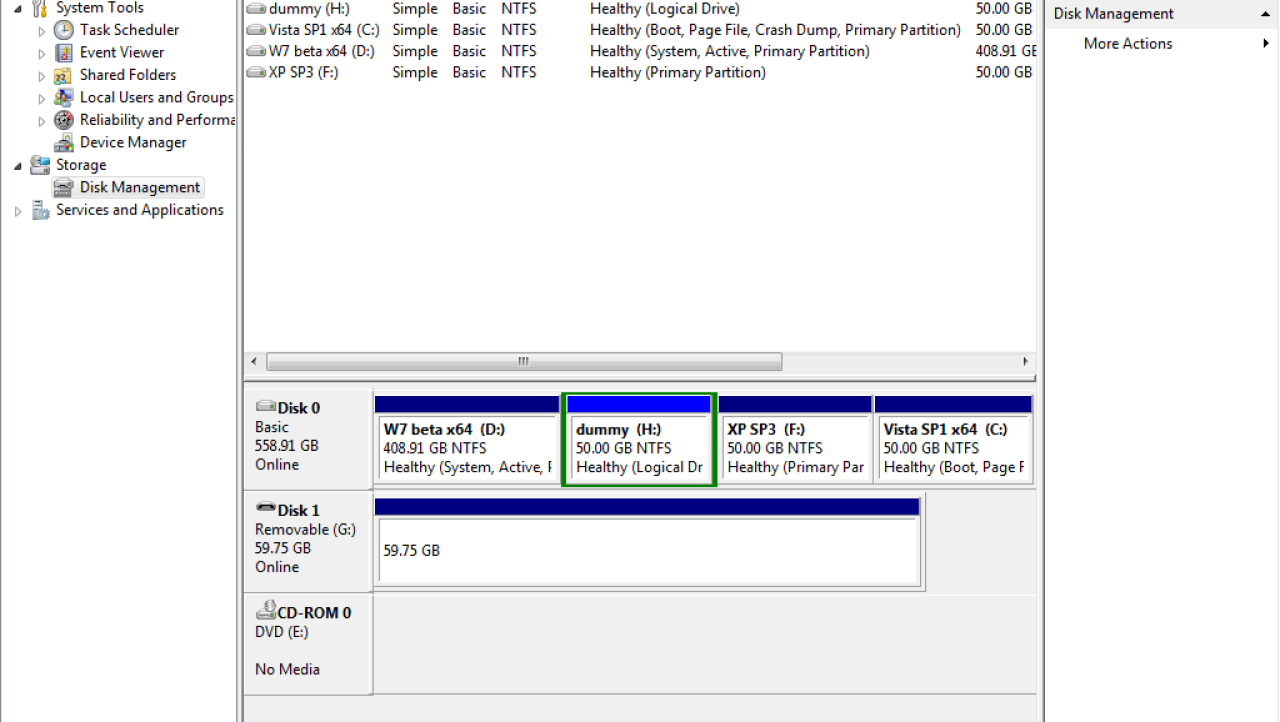
Task: Click the Disk 1 header label
Action: coord(298,510)
